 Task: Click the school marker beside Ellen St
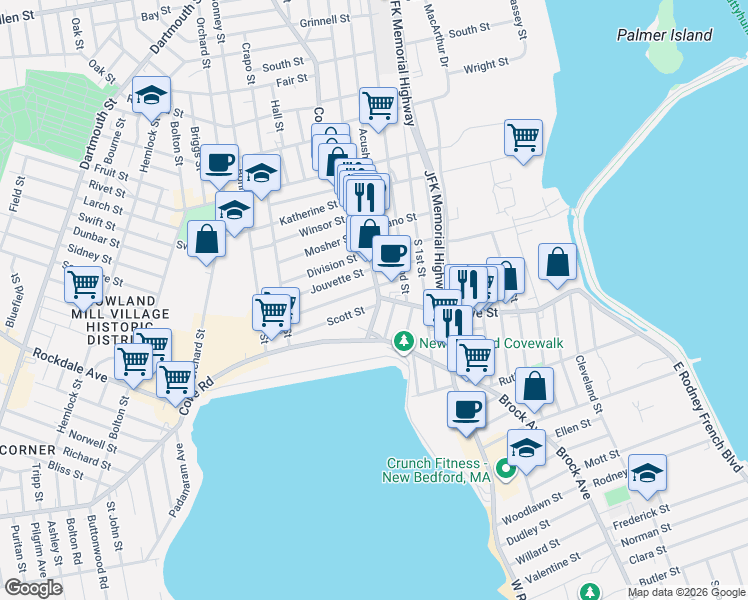(527, 448)
